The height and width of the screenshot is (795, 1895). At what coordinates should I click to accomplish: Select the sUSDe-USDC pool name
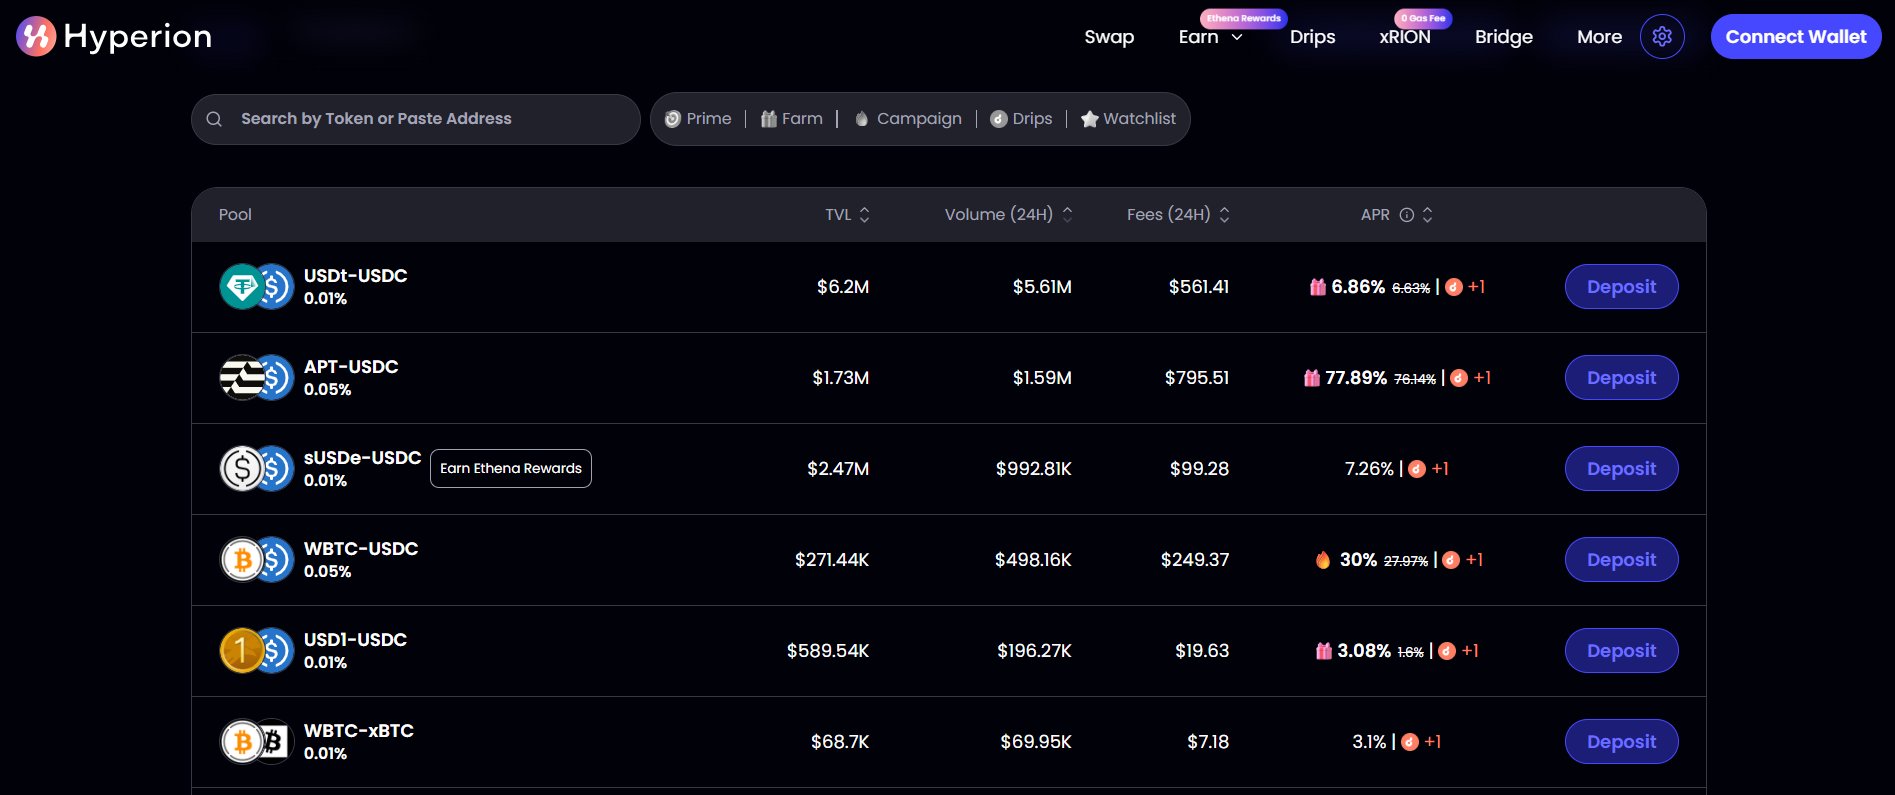362,458
